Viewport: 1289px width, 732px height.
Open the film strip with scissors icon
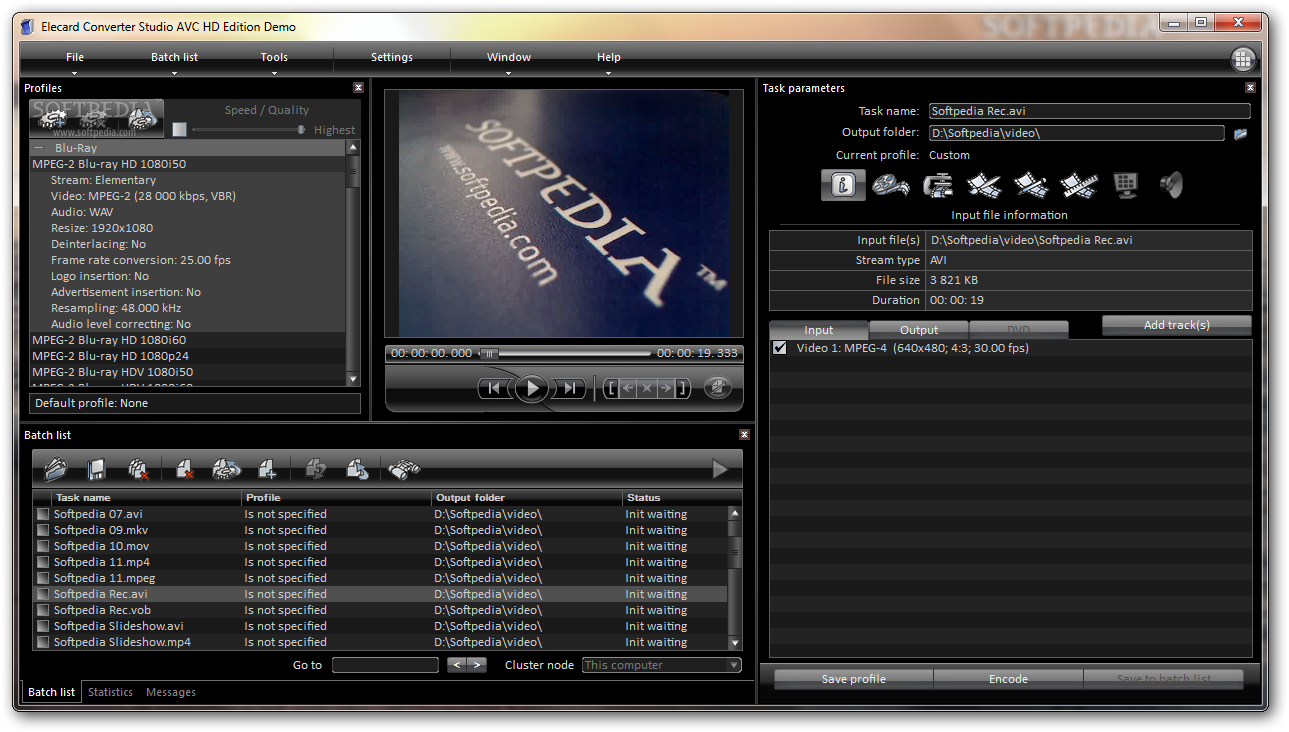click(x=984, y=185)
